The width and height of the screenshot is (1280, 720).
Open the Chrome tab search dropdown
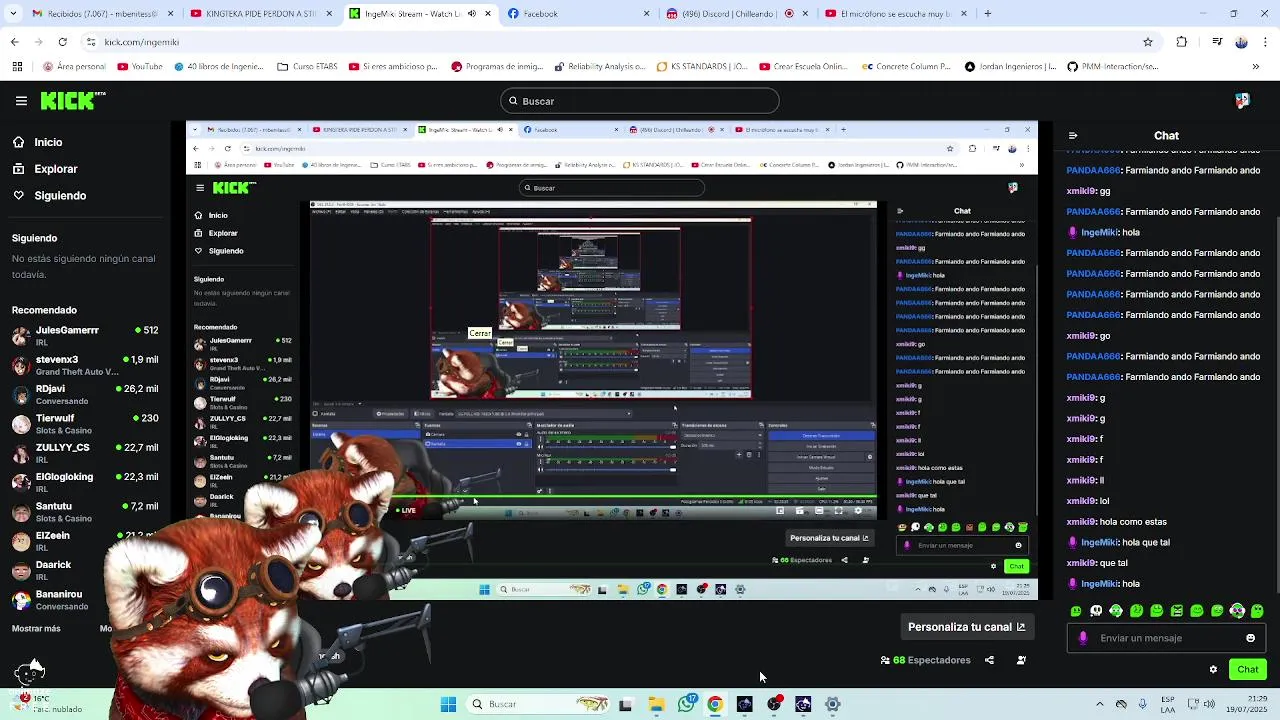[14, 14]
